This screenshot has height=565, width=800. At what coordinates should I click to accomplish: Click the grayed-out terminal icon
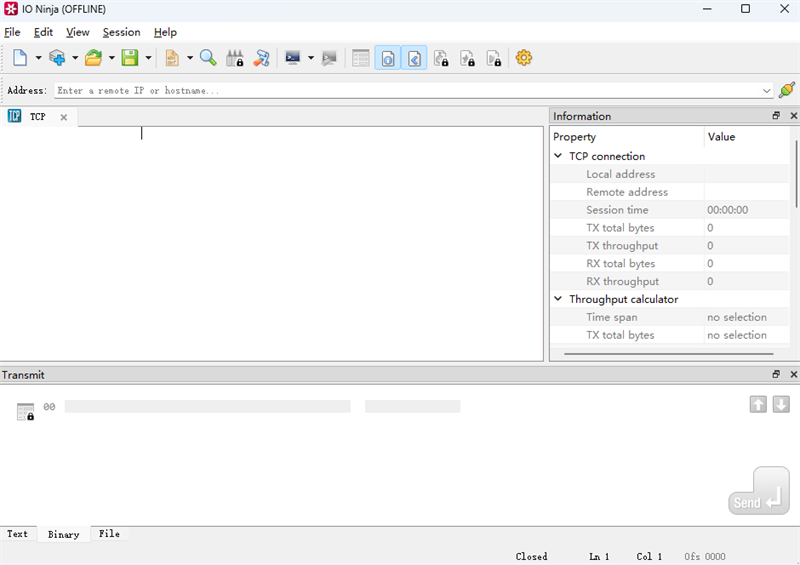pyautogui.click(x=329, y=58)
